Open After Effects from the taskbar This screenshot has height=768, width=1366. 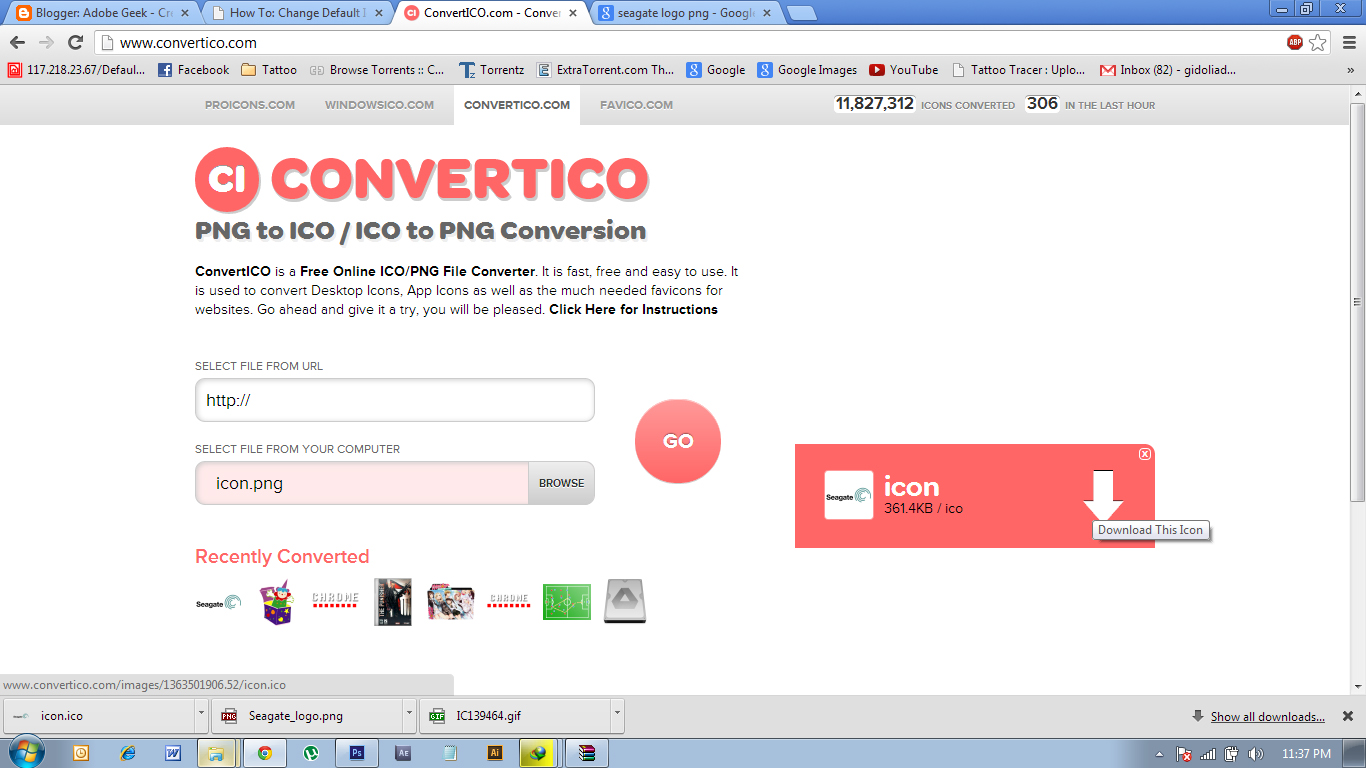[403, 753]
